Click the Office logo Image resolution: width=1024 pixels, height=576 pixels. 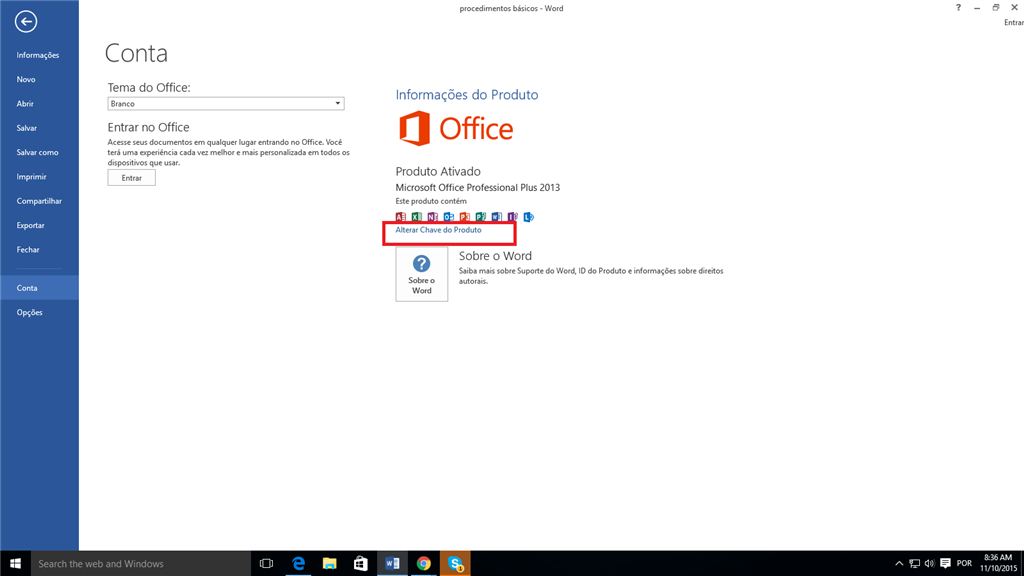tap(456, 128)
